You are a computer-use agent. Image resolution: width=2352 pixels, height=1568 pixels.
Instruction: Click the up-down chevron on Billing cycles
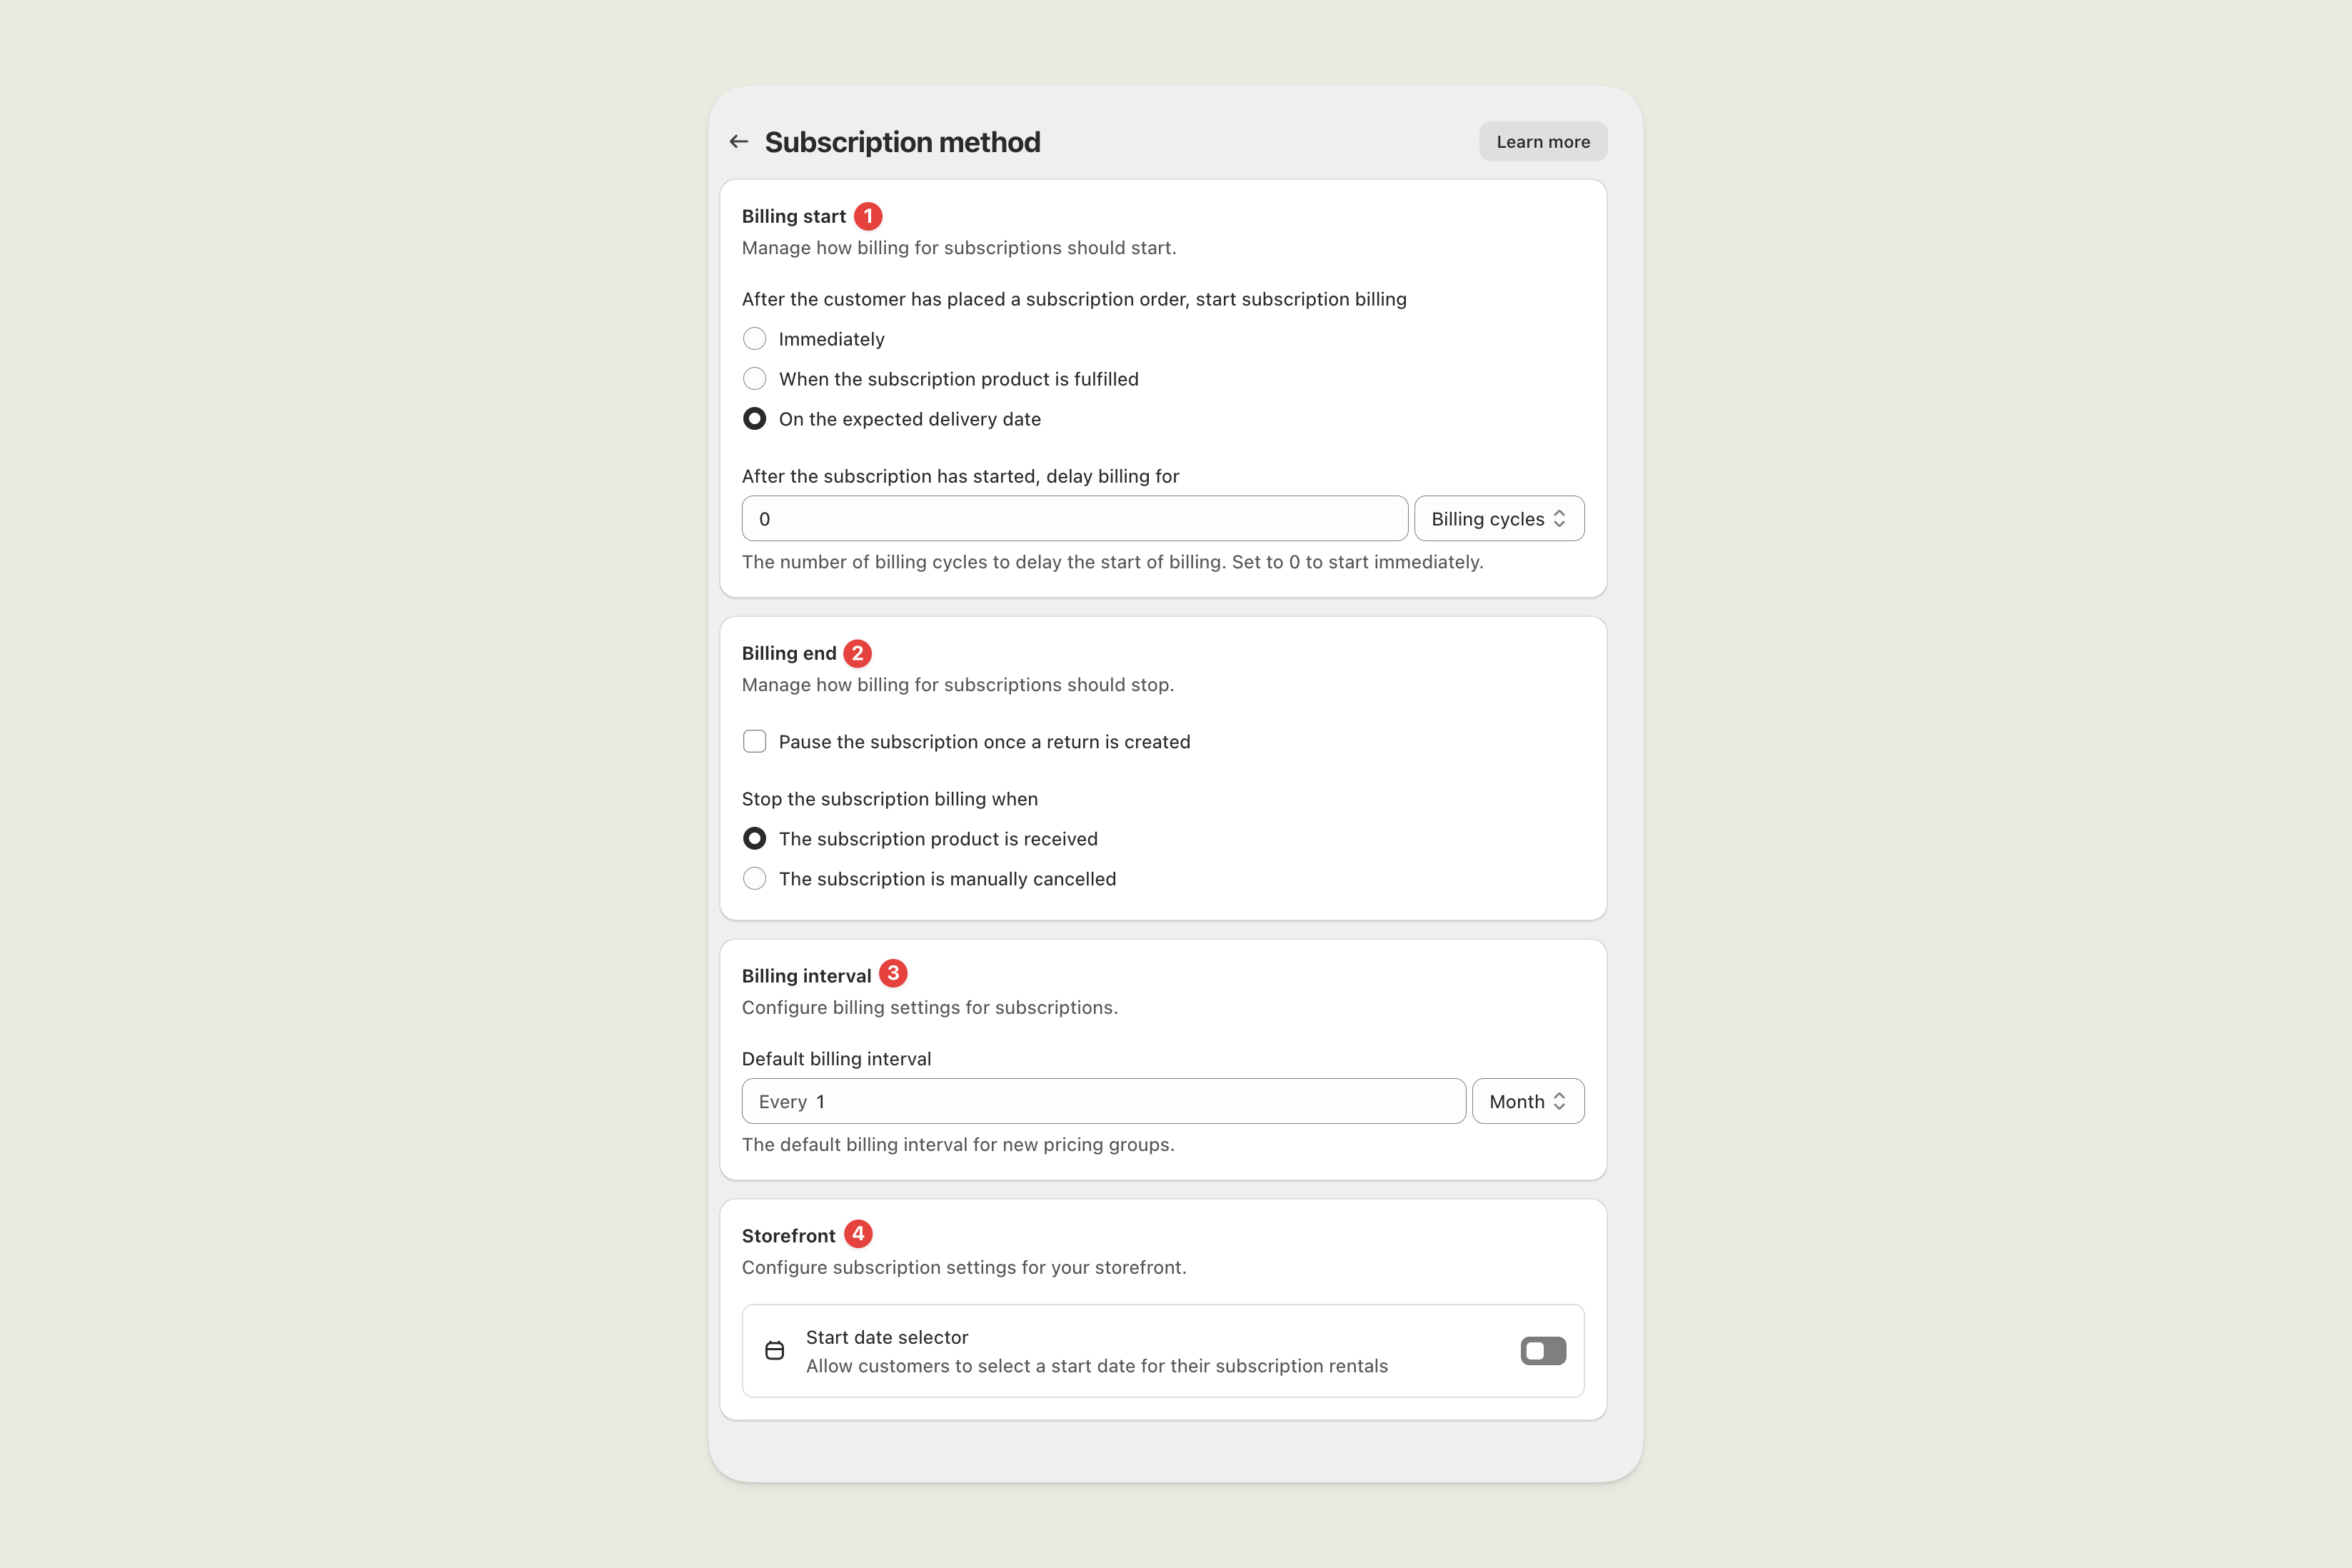click(x=1560, y=518)
